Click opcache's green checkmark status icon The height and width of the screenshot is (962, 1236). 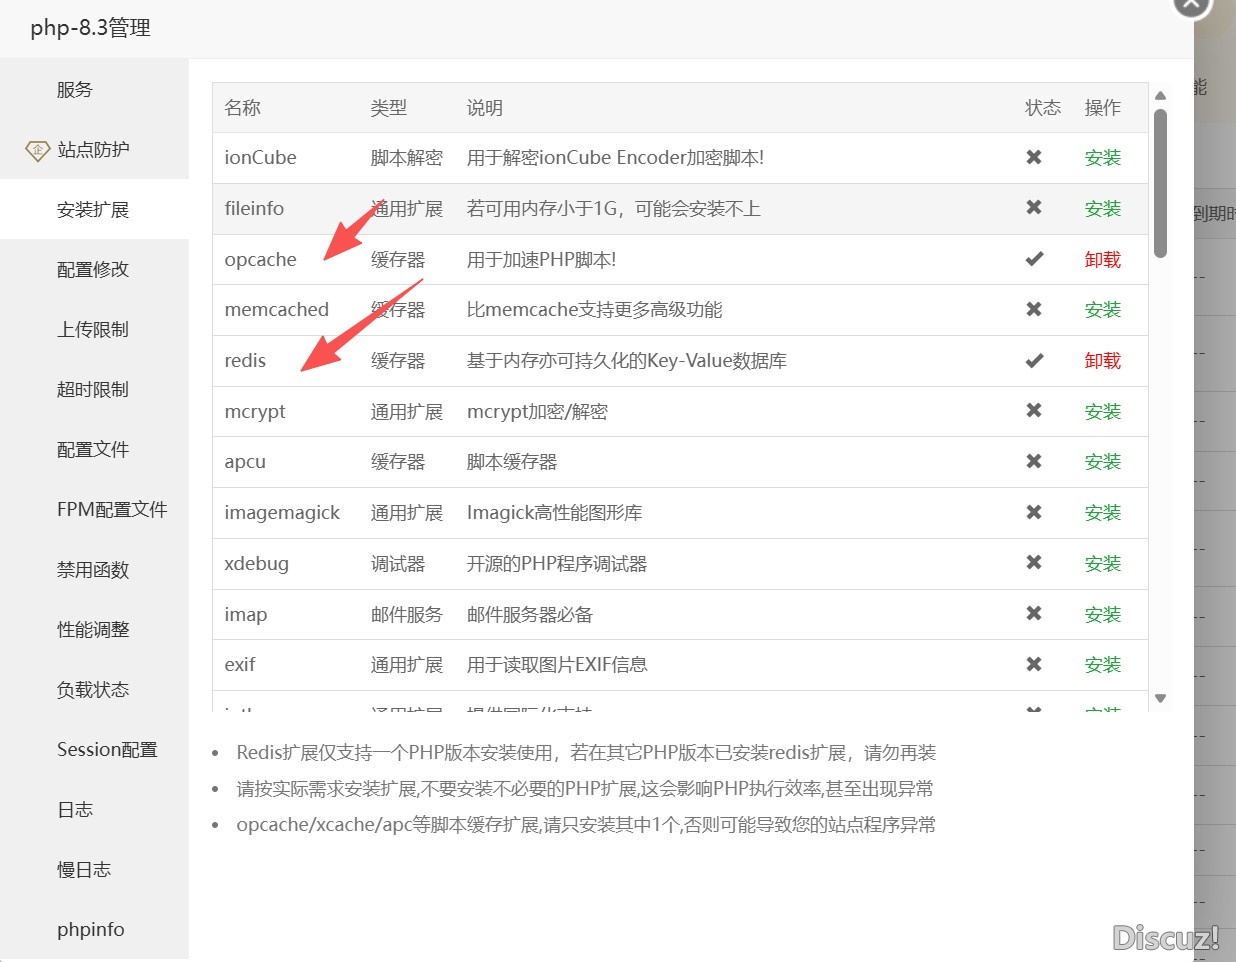1034,259
